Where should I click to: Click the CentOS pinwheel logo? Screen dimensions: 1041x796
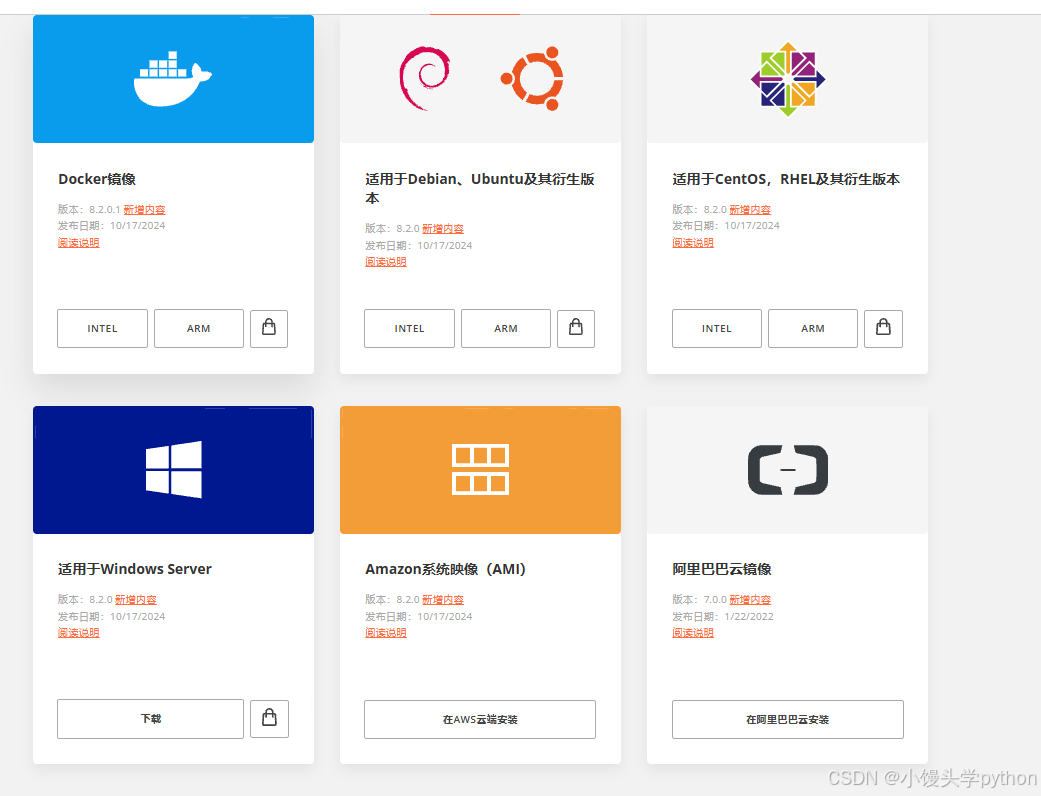click(x=788, y=79)
